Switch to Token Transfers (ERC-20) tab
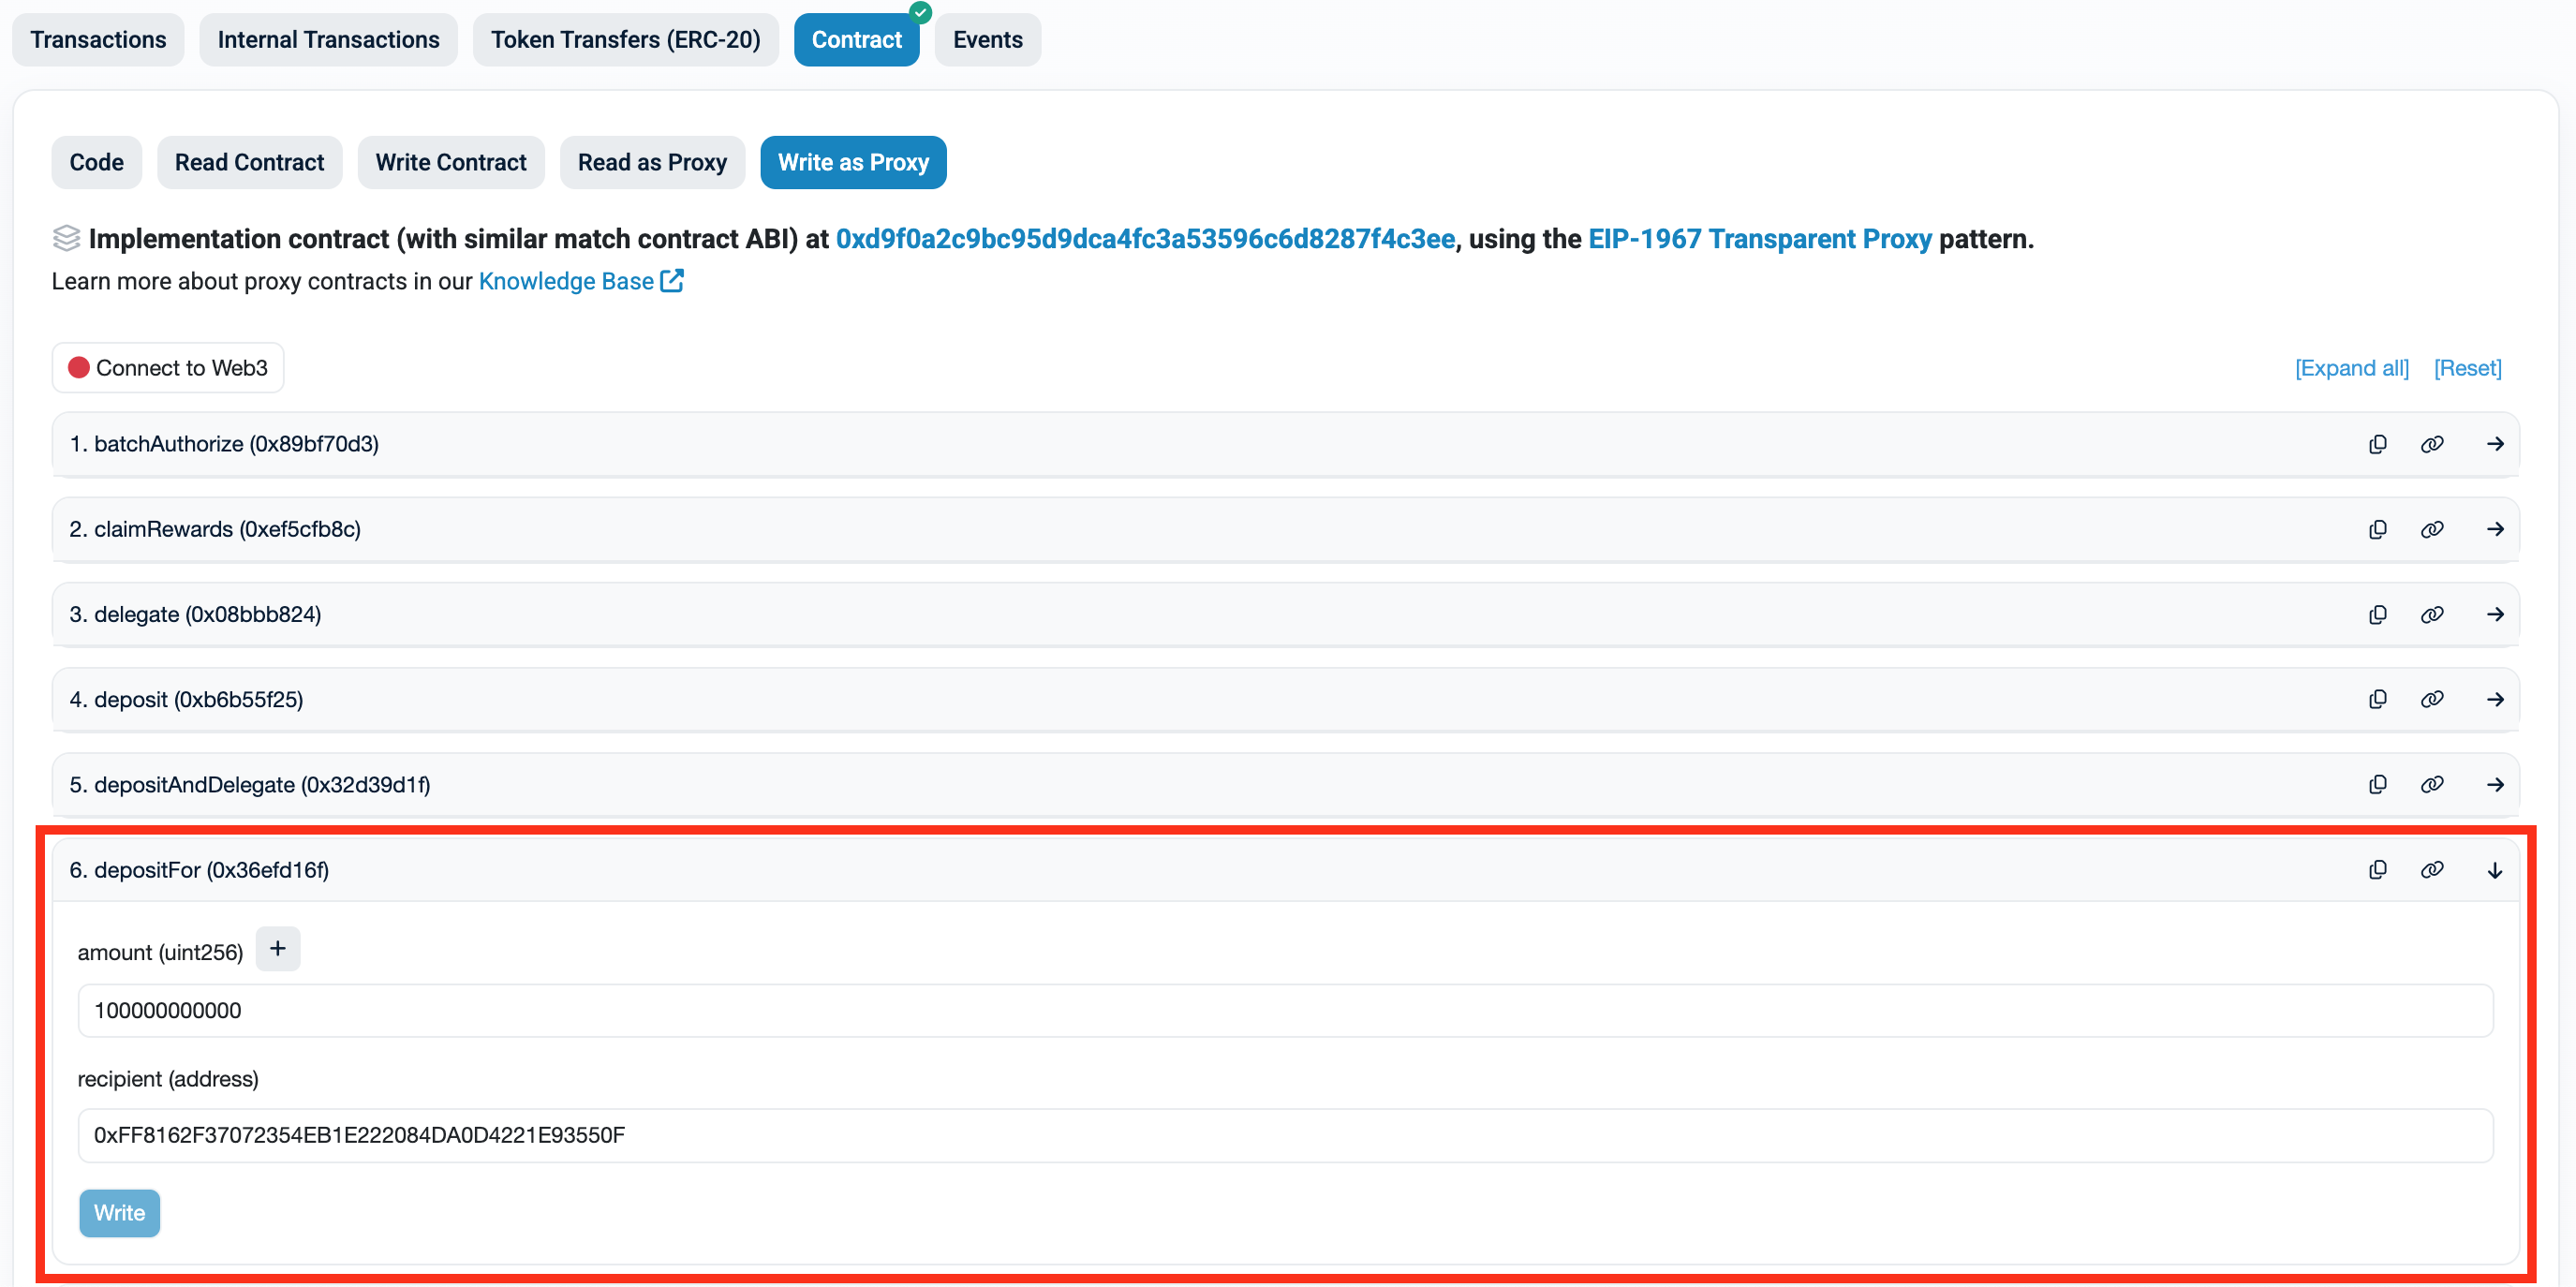The width and height of the screenshot is (2576, 1287). point(625,40)
